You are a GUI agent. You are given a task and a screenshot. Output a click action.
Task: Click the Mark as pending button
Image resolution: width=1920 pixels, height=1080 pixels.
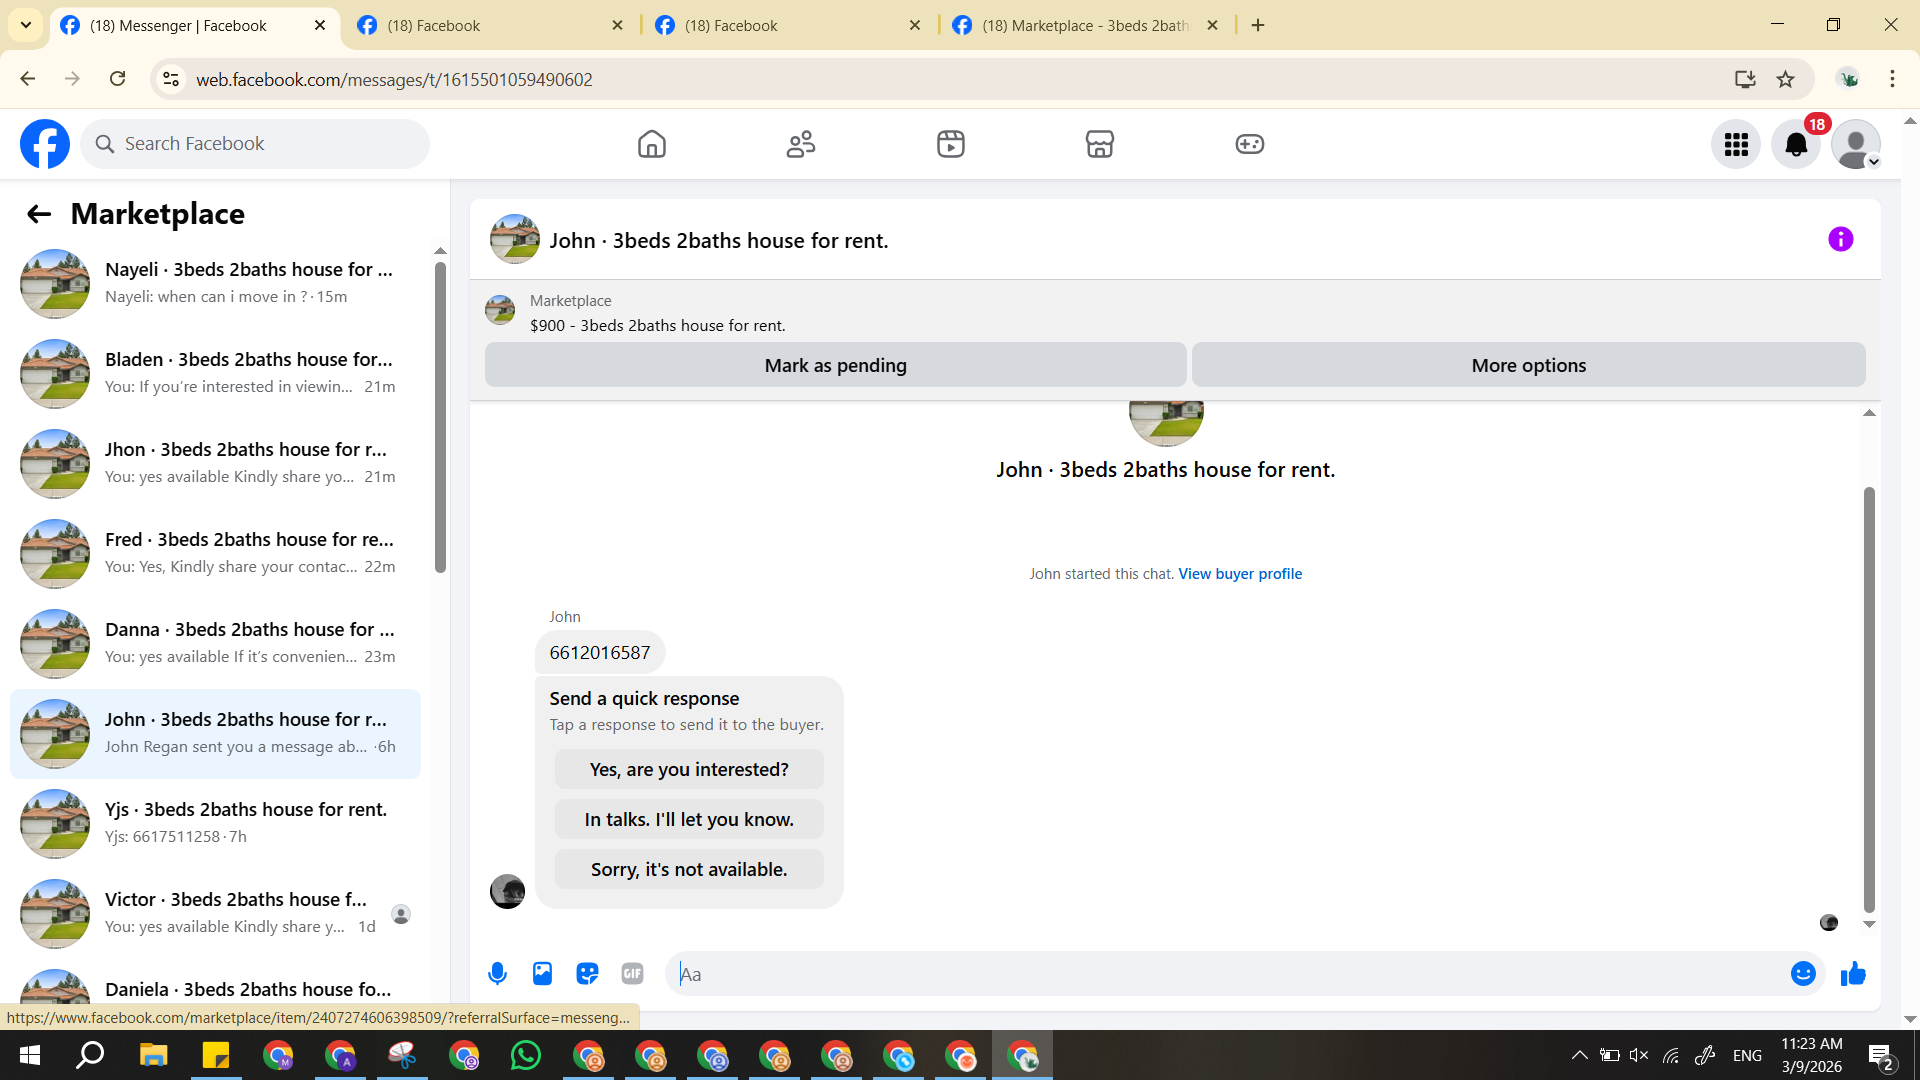835,365
